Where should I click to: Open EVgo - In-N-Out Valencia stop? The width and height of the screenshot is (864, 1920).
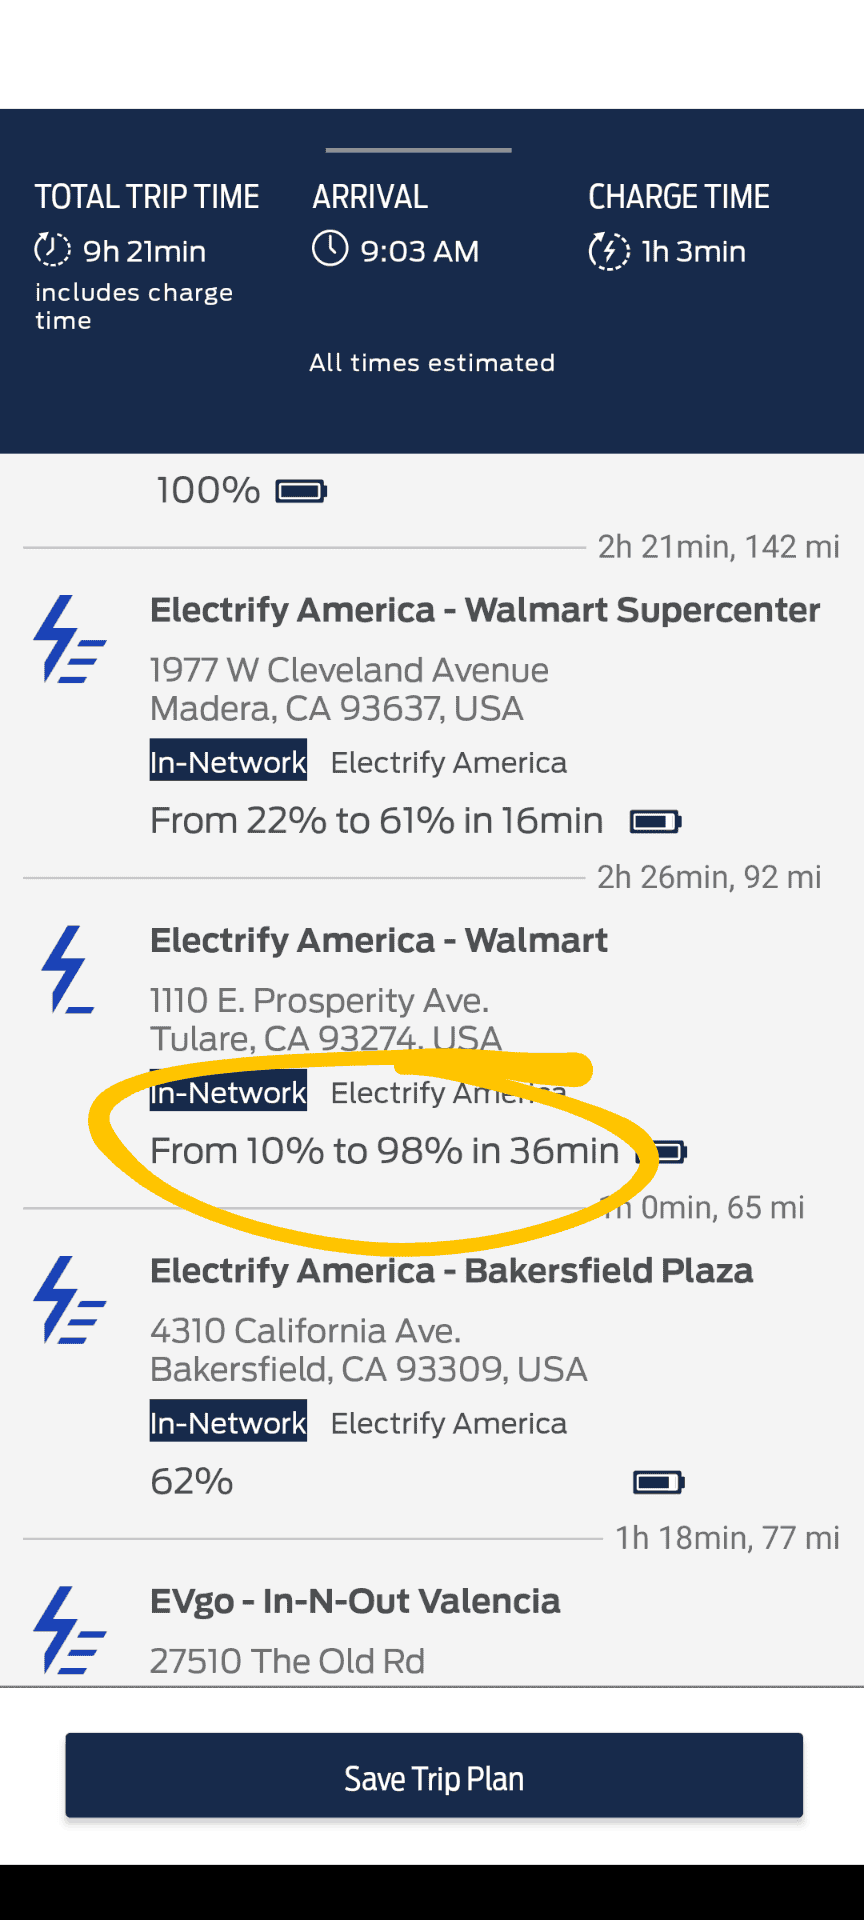355,1601
